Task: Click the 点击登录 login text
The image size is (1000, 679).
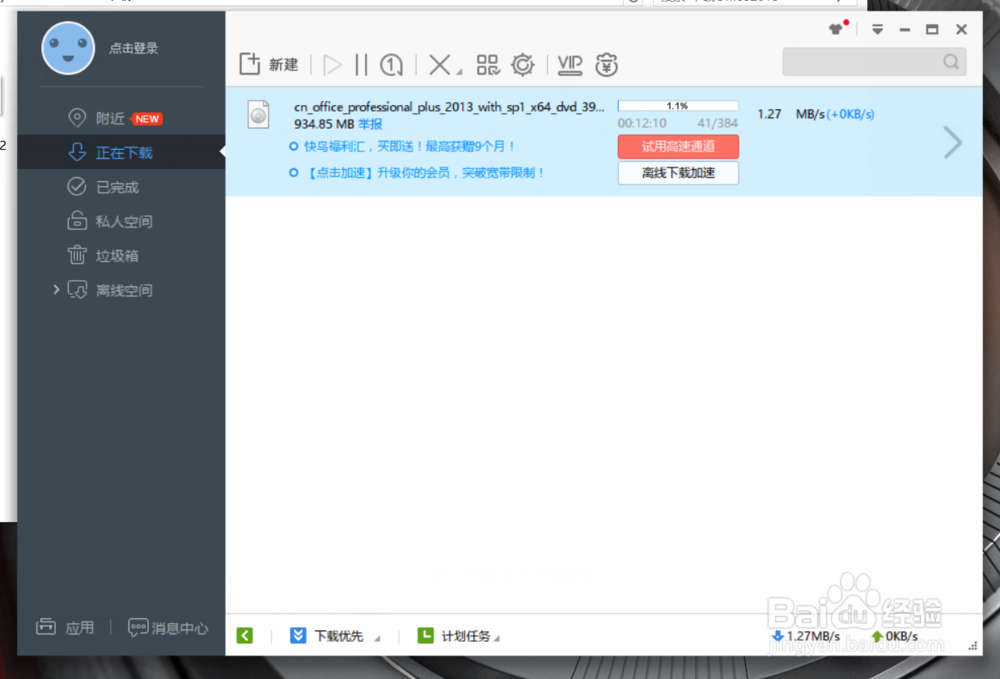Action: pyautogui.click(x=133, y=48)
